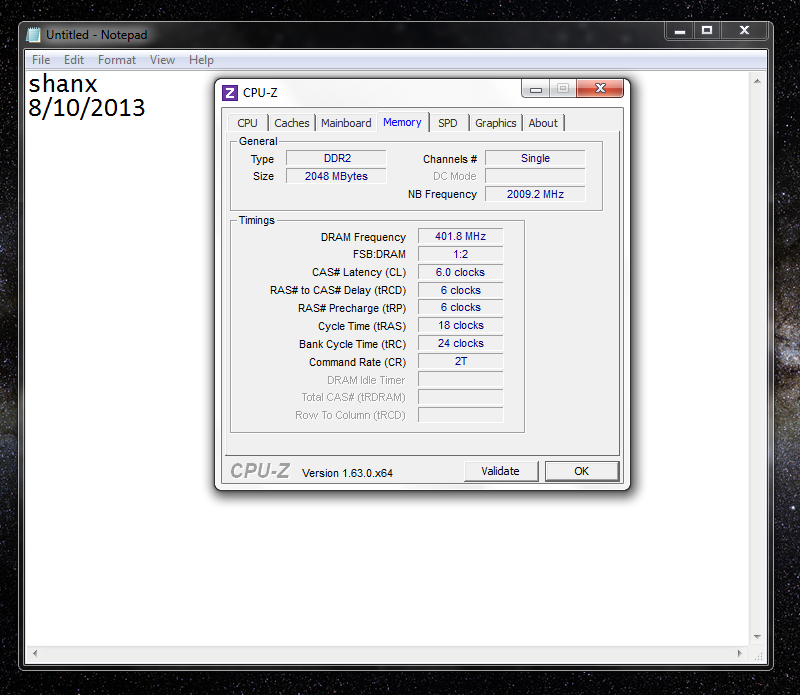Click the DRAM Frequency value field
The image size is (800, 695).
[x=460, y=237]
